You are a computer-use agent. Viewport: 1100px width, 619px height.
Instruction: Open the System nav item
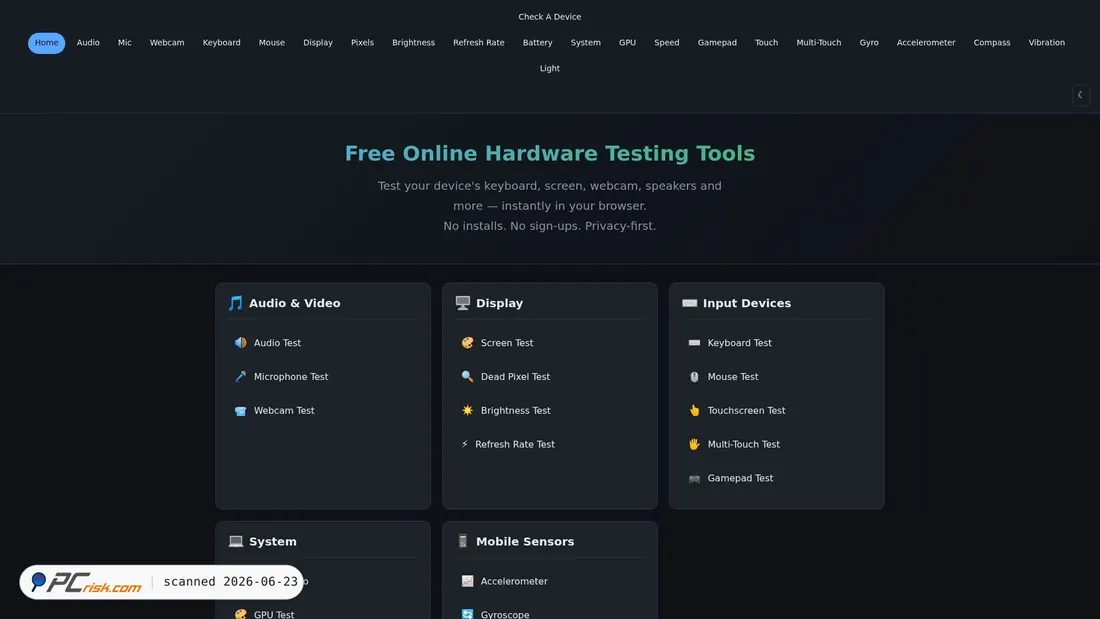click(x=585, y=43)
